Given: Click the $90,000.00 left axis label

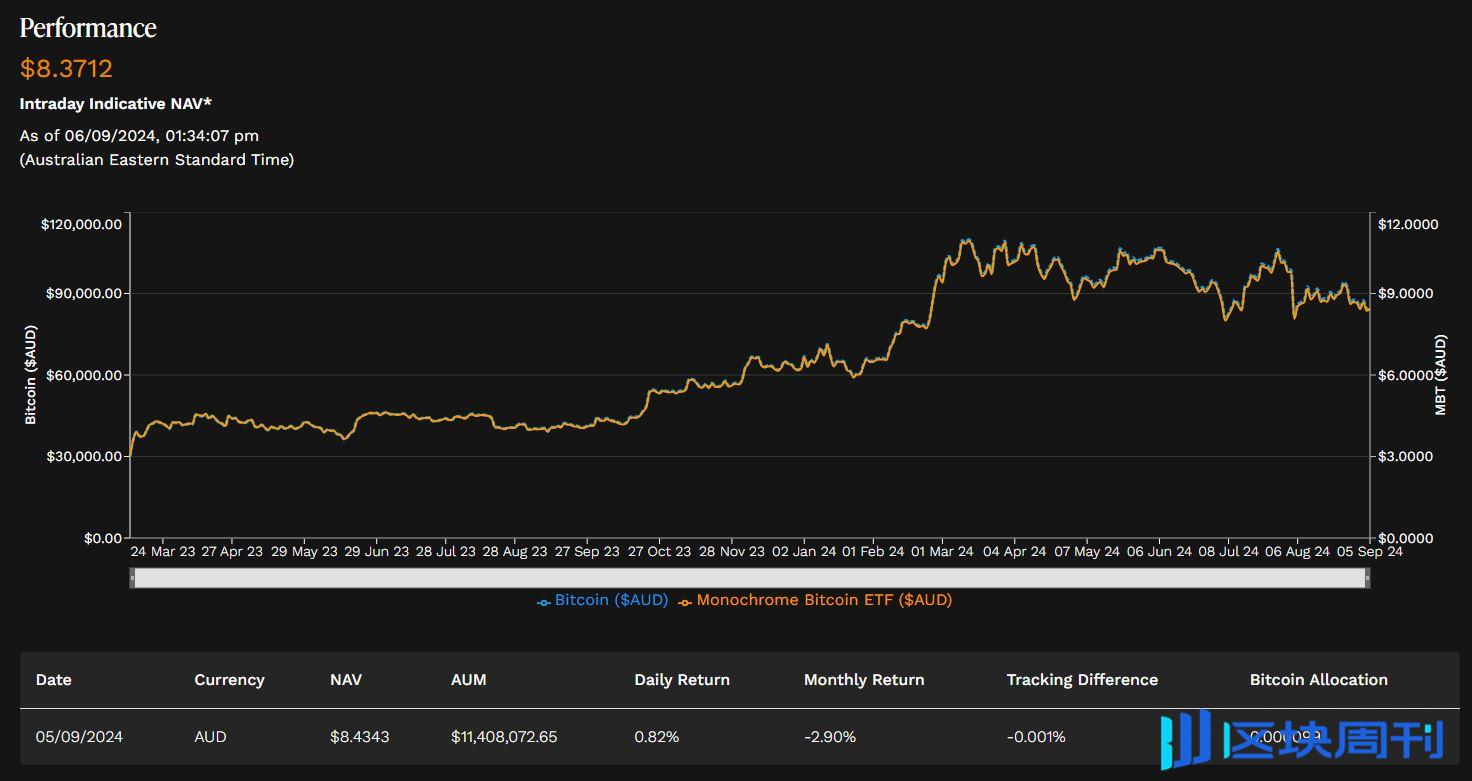Looking at the screenshot, I should pos(85,294).
